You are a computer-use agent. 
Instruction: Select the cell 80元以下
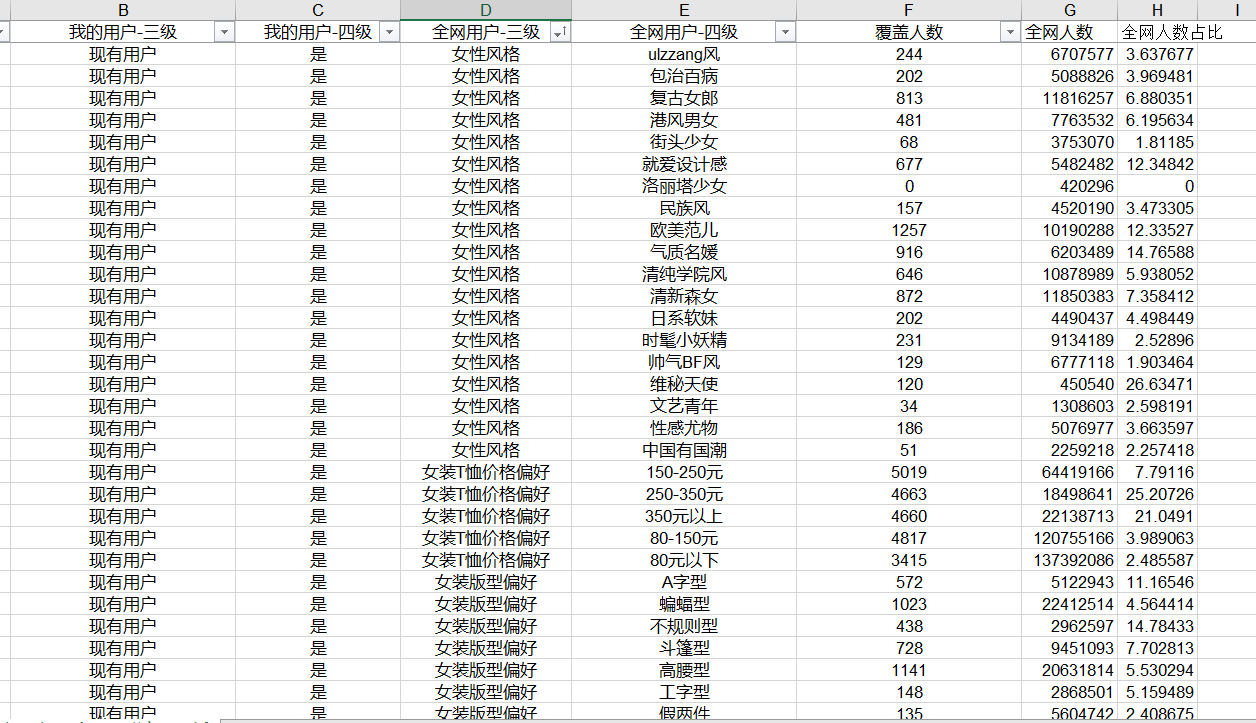click(x=684, y=560)
